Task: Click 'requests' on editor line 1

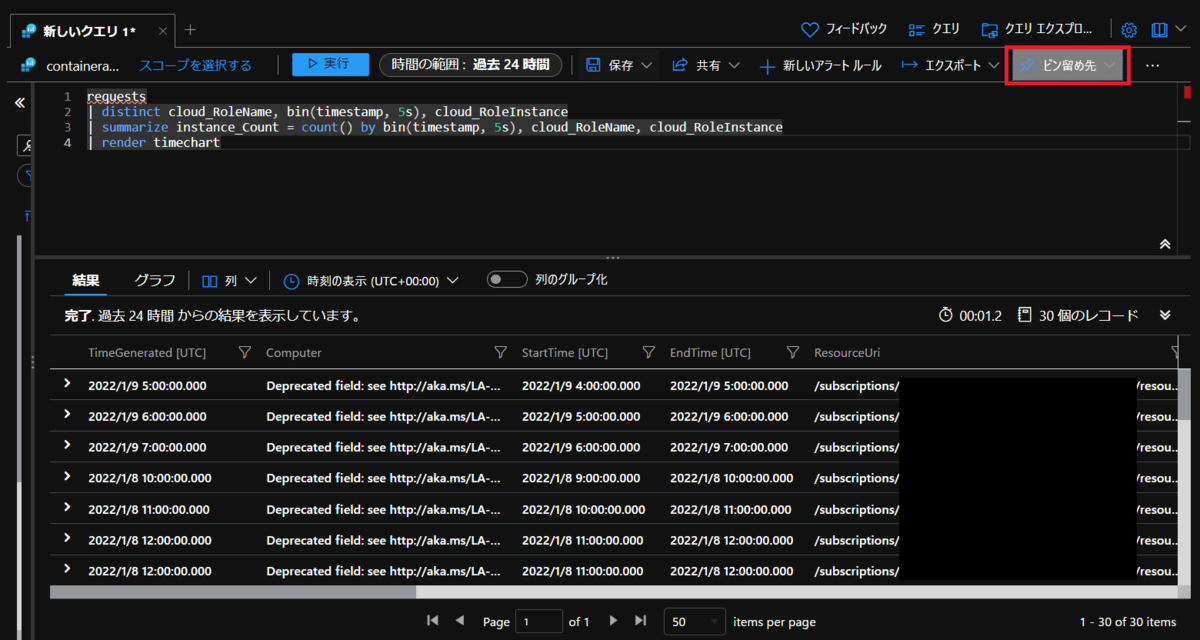Action: click(116, 97)
